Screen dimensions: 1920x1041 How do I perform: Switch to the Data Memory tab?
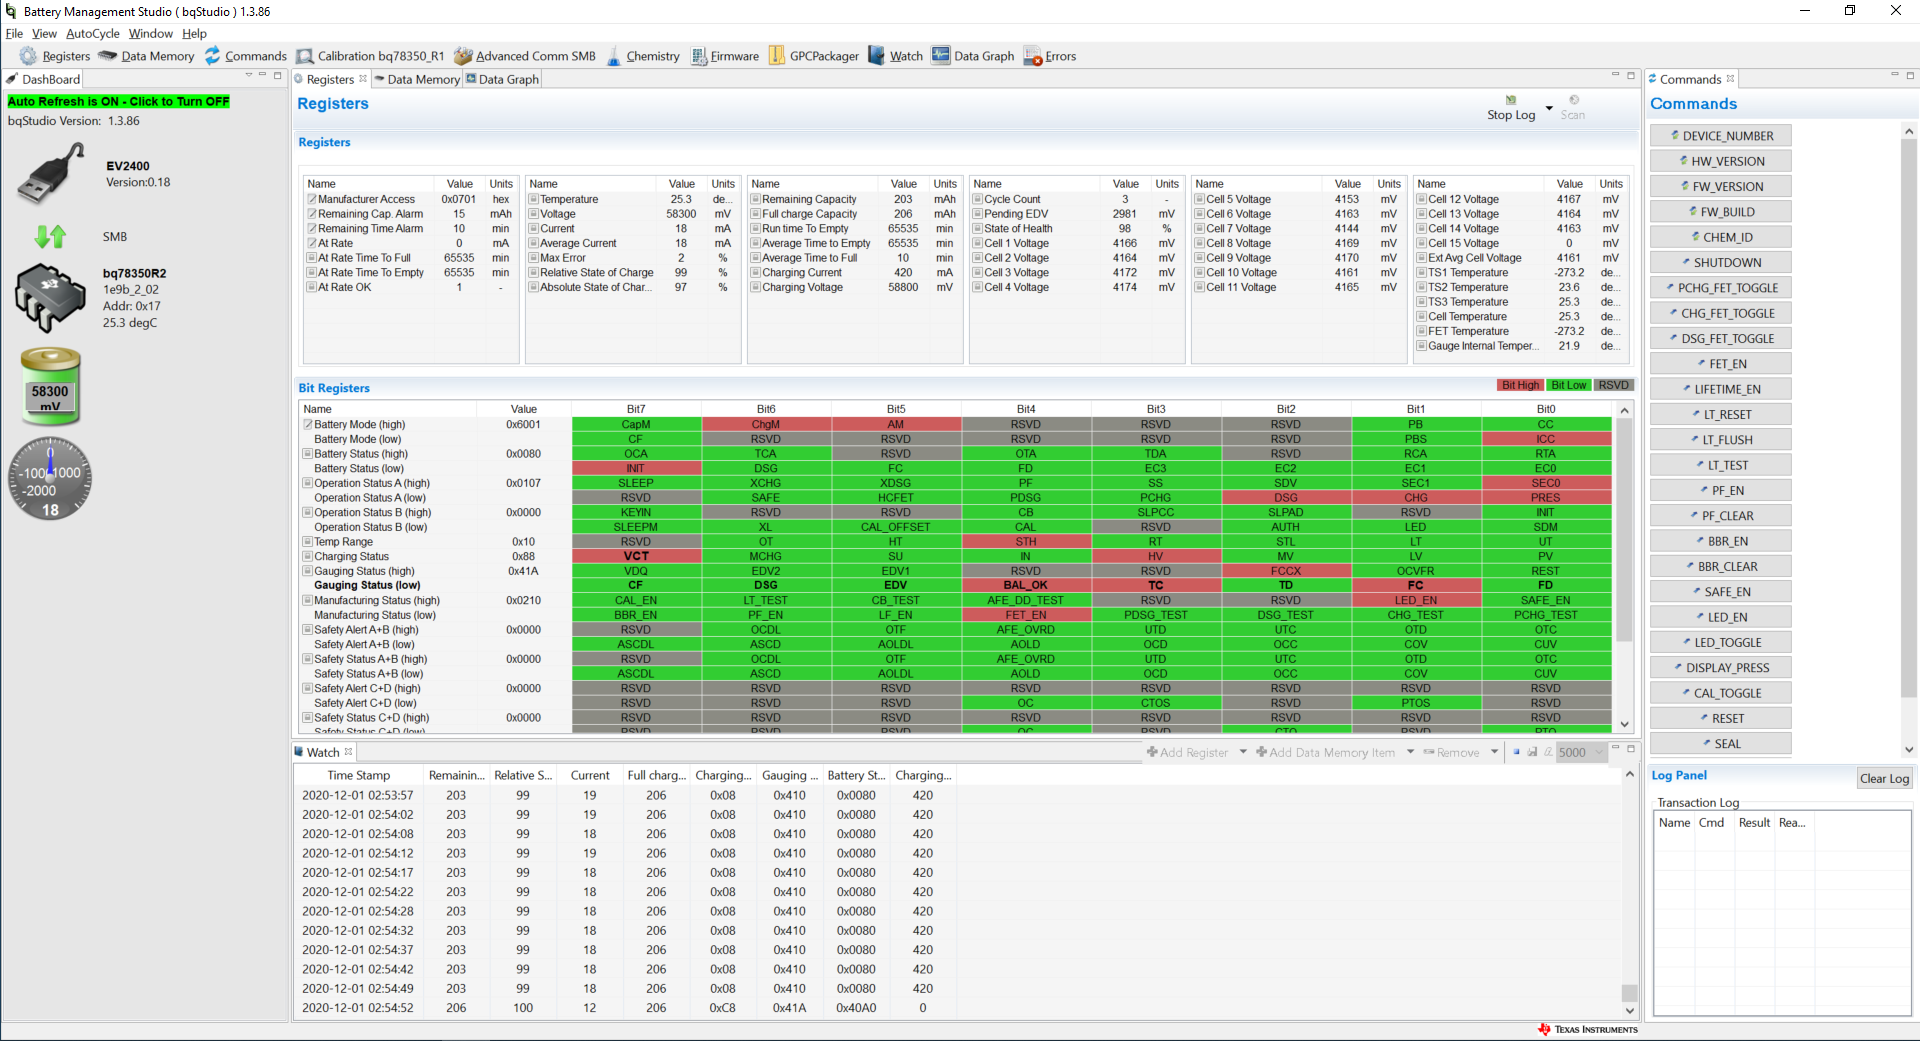416,79
